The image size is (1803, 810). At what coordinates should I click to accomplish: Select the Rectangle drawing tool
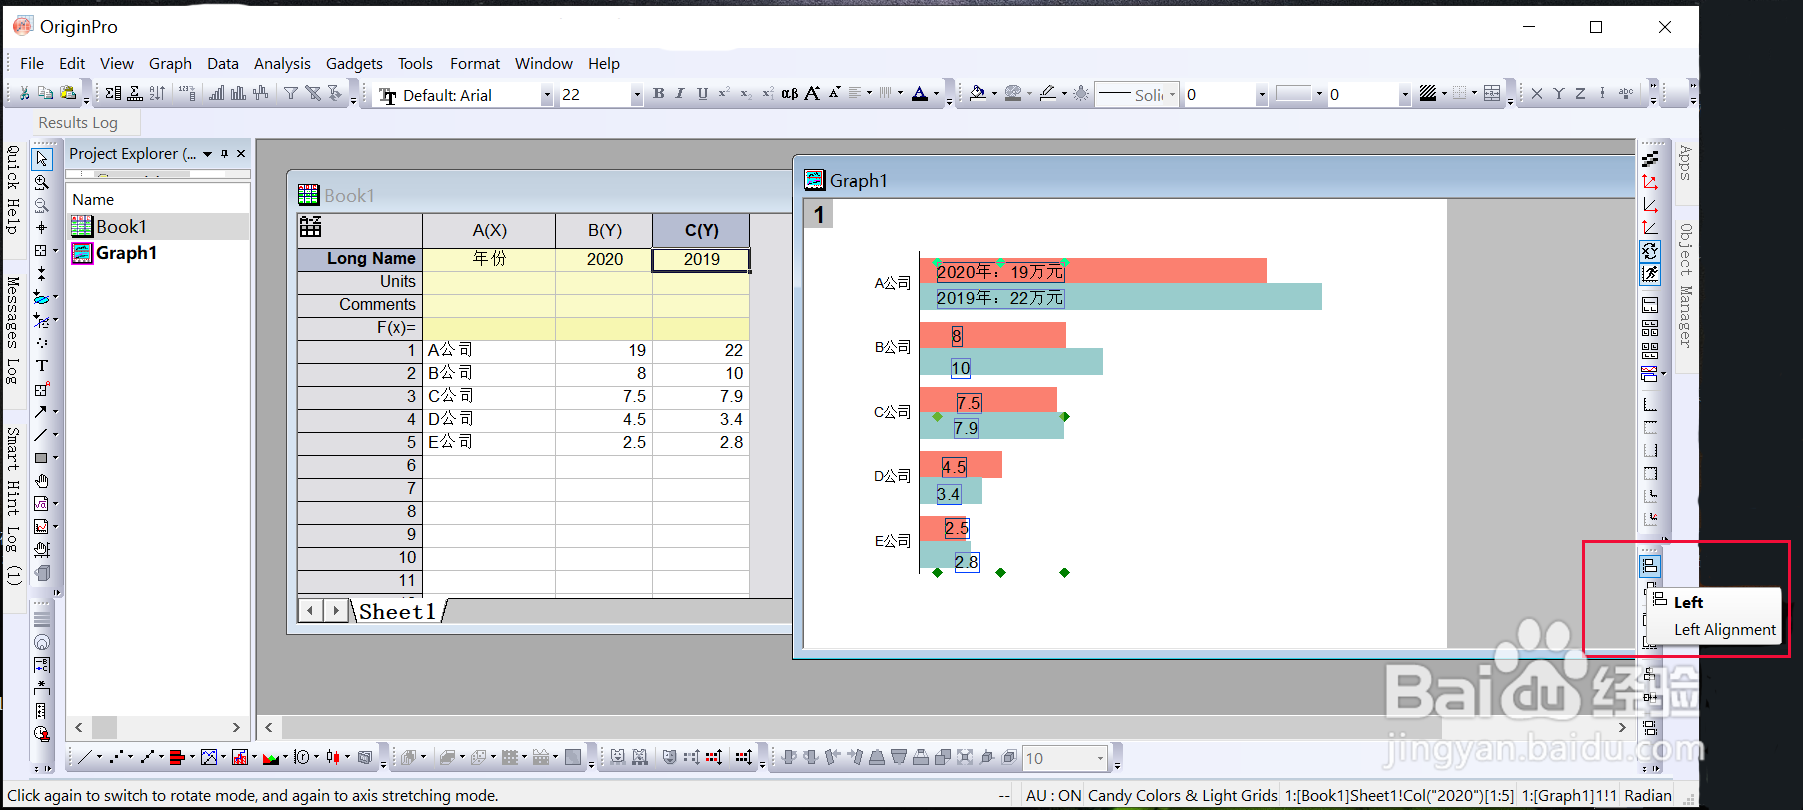(x=40, y=458)
